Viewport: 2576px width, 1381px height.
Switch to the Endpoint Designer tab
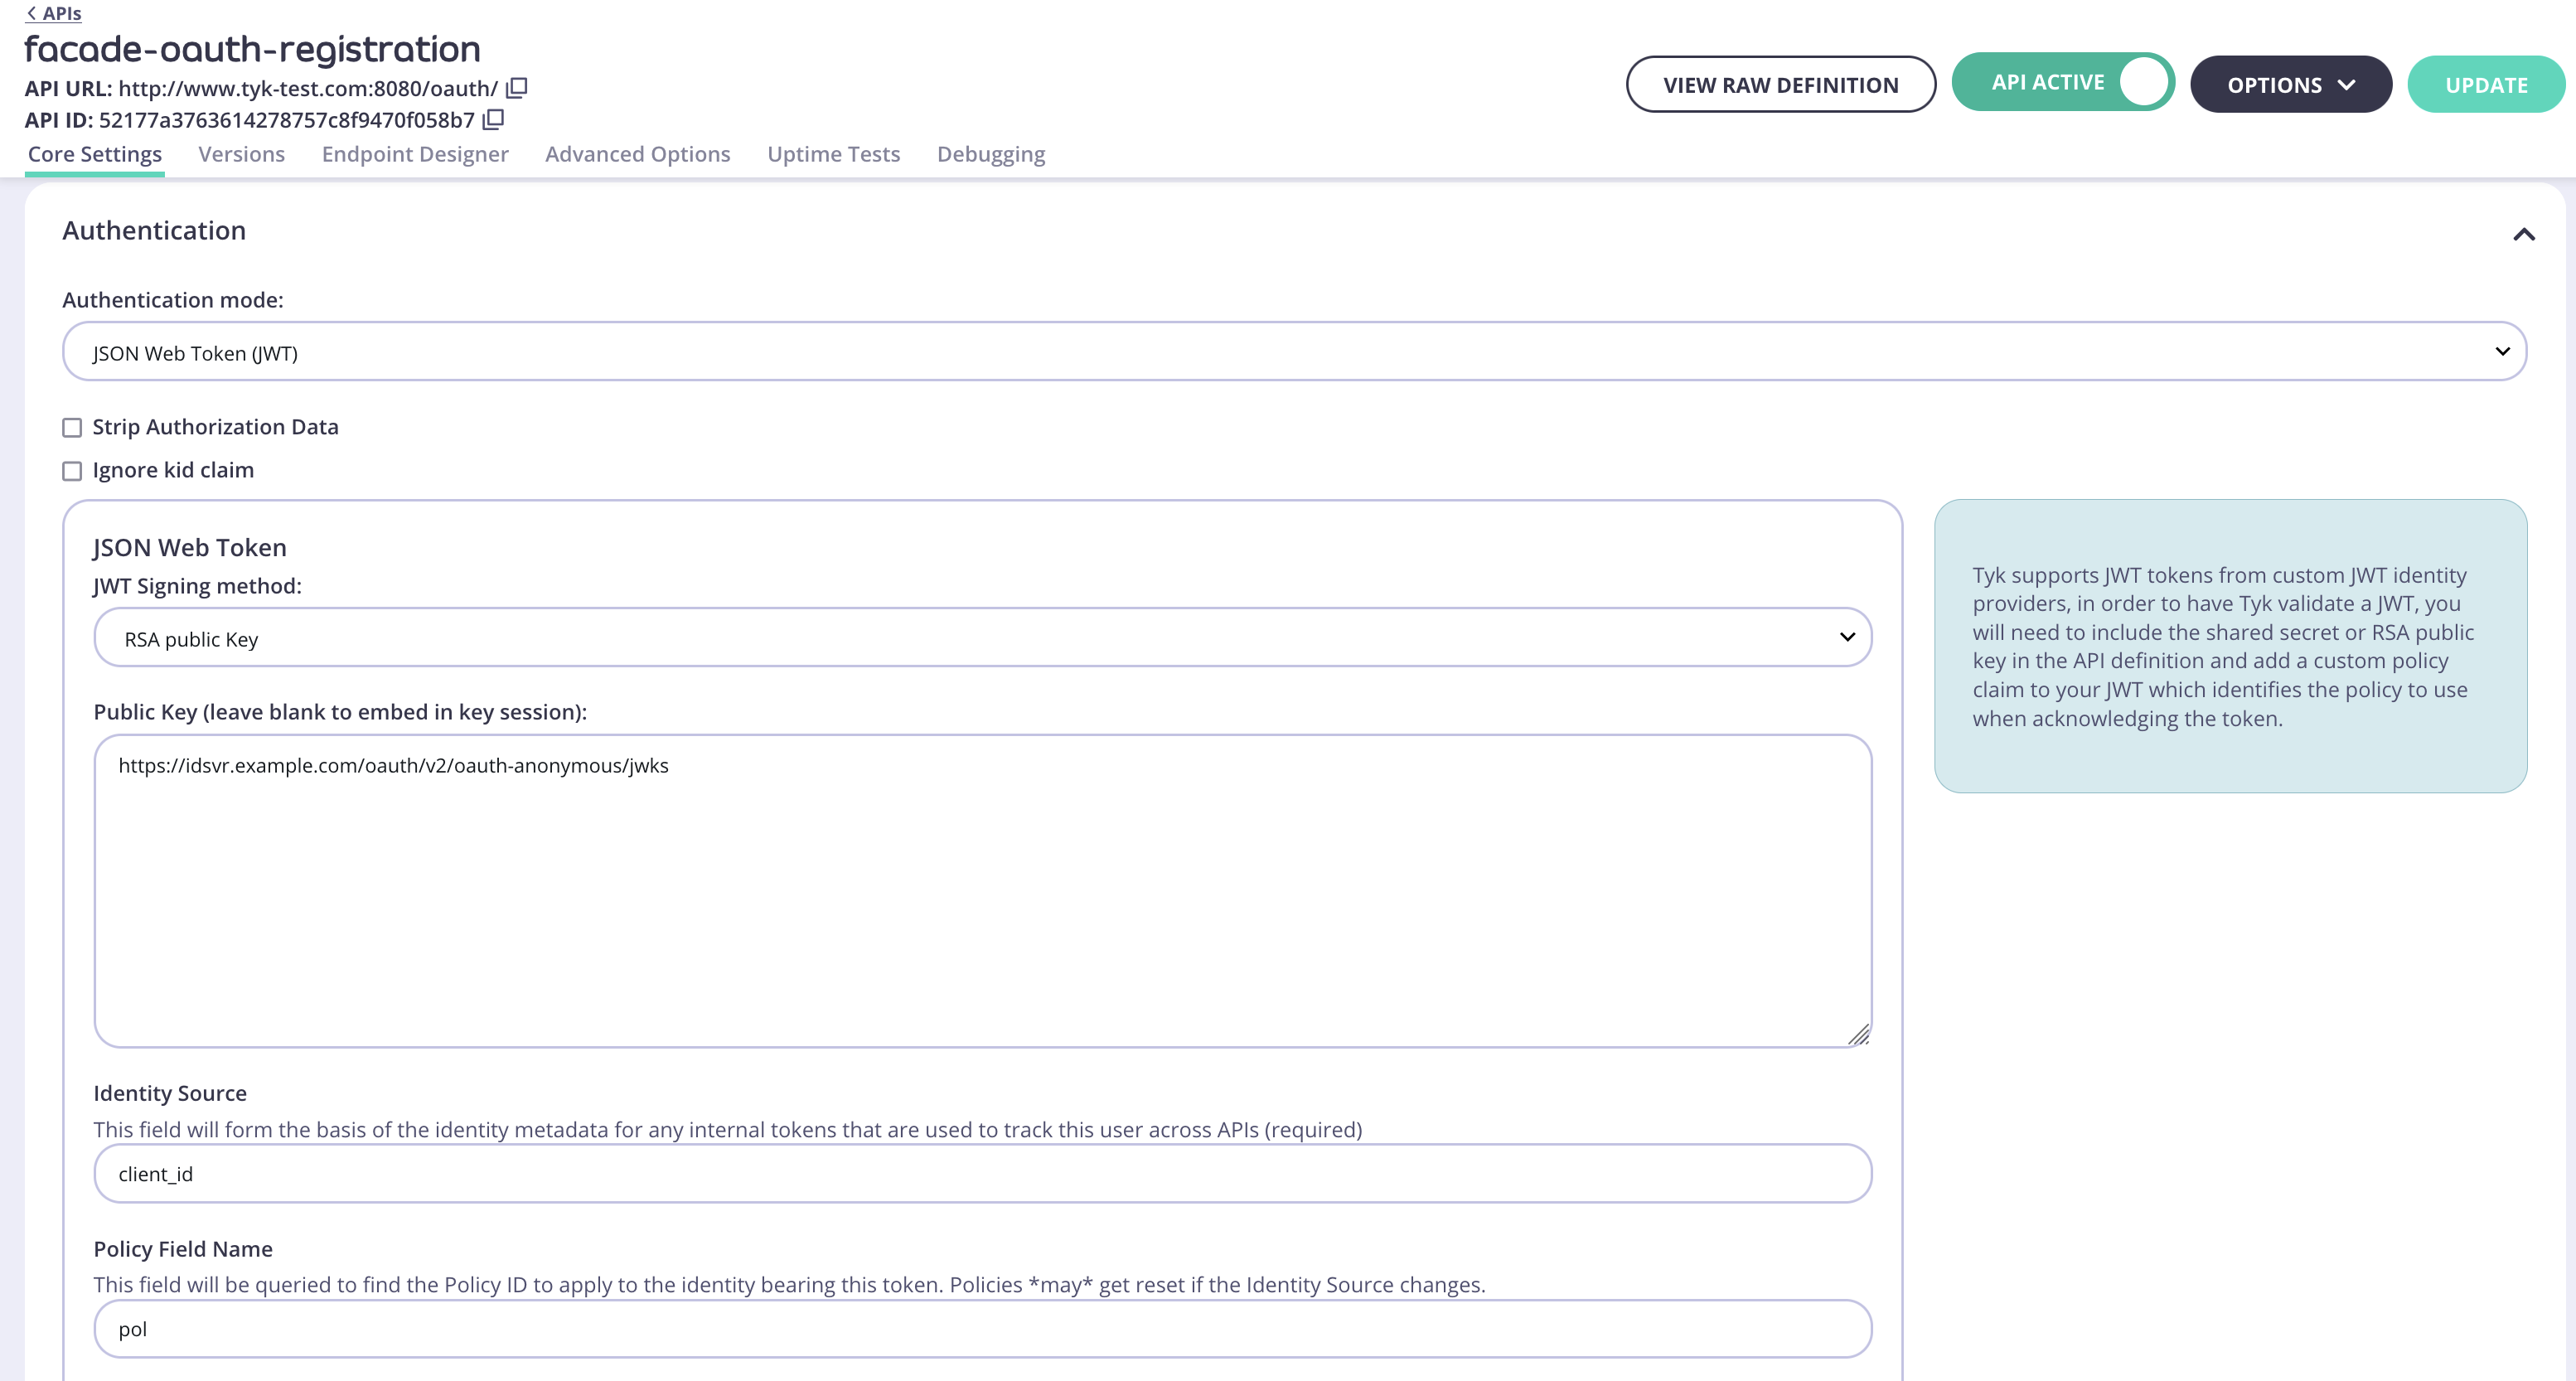pos(415,154)
